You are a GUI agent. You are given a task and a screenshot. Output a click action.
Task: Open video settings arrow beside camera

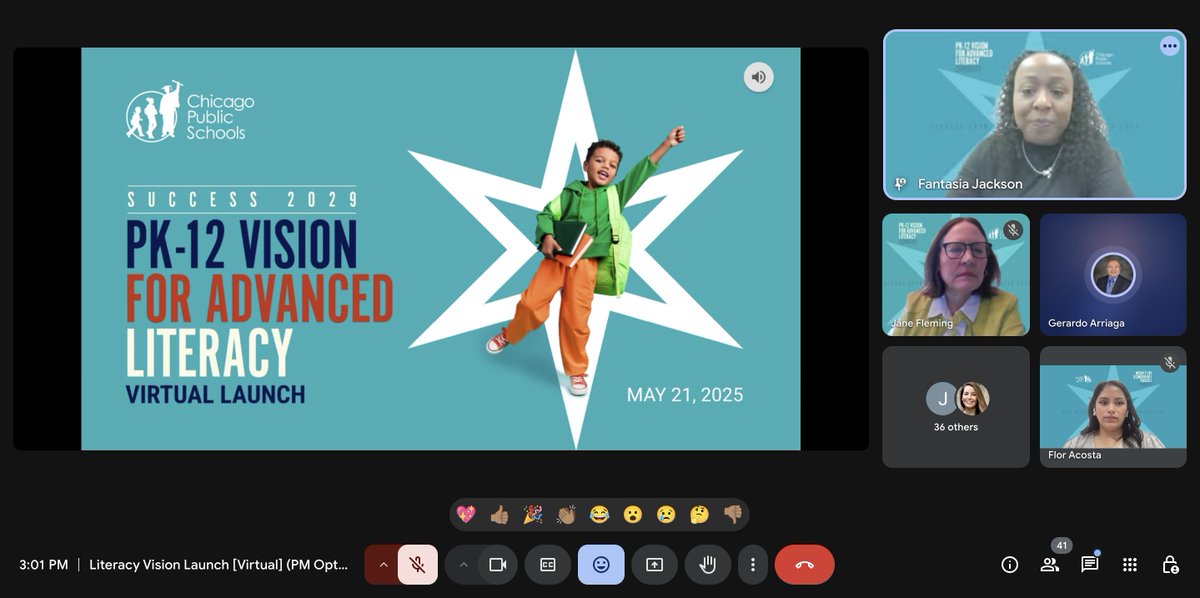[x=462, y=565]
